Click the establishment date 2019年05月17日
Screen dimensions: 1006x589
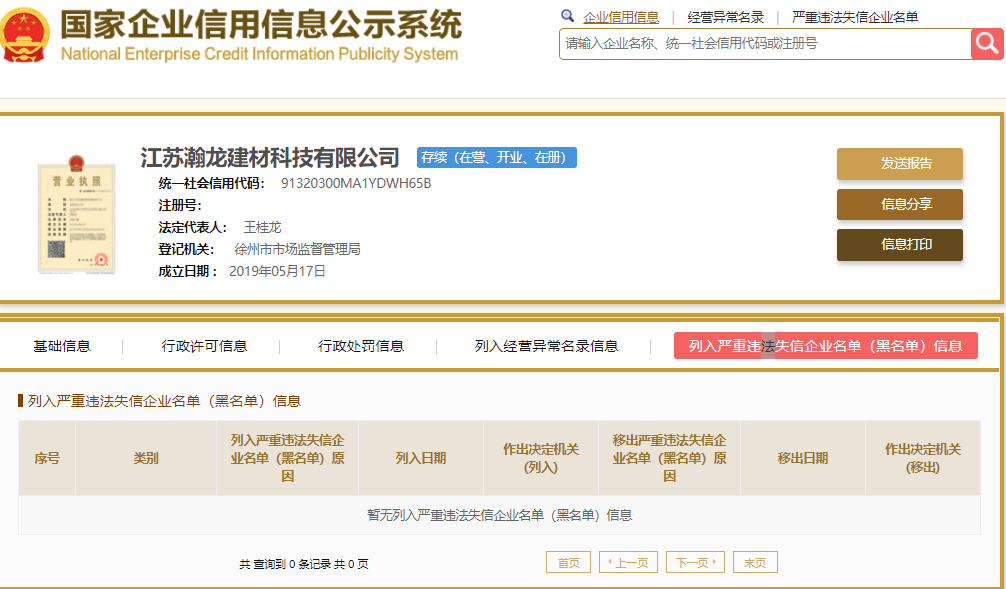[277, 271]
